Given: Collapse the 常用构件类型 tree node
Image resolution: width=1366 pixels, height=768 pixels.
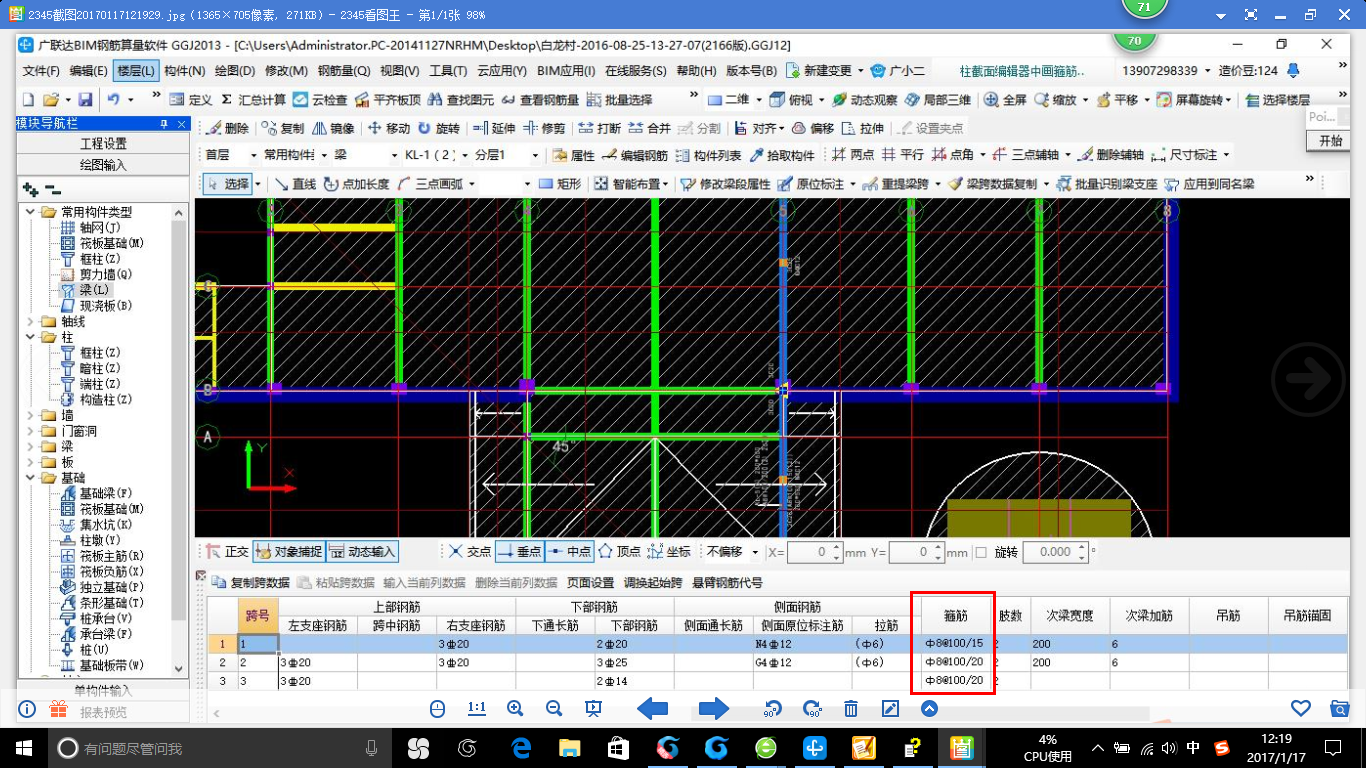Looking at the screenshot, I should point(28,212).
